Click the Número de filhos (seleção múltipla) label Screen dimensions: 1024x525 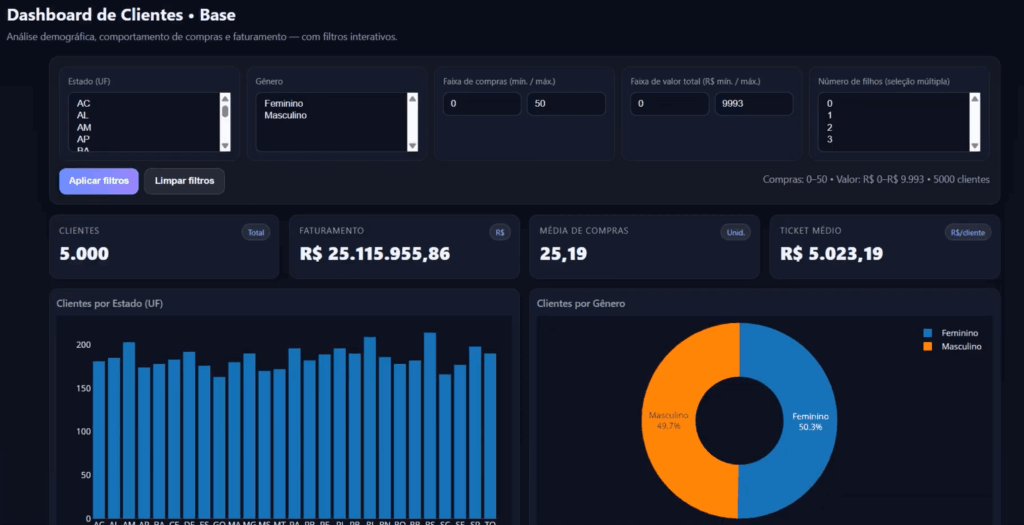click(x=884, y=82)
